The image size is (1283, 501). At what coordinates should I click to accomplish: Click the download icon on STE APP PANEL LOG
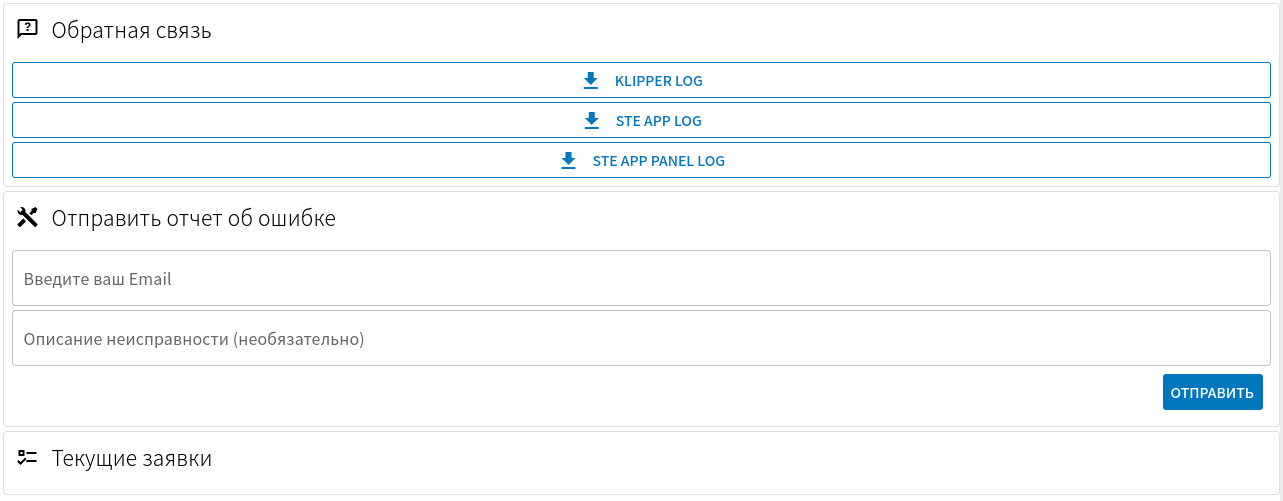pyautogui.click(x=568, y=160)
